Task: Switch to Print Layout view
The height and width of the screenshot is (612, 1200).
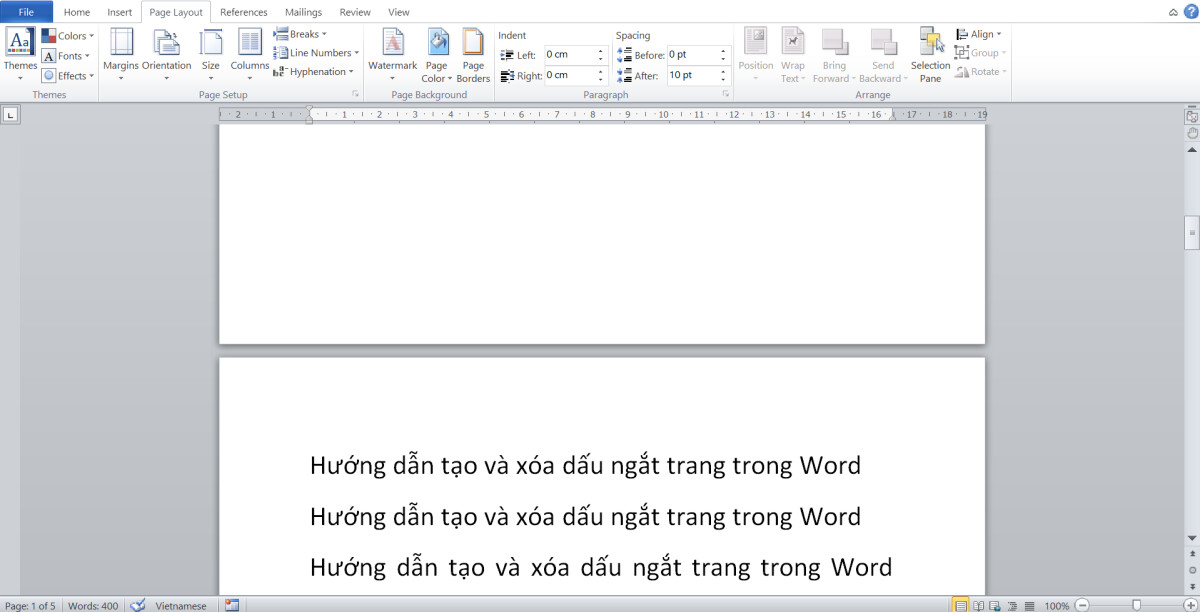Action: coord(961,605)
